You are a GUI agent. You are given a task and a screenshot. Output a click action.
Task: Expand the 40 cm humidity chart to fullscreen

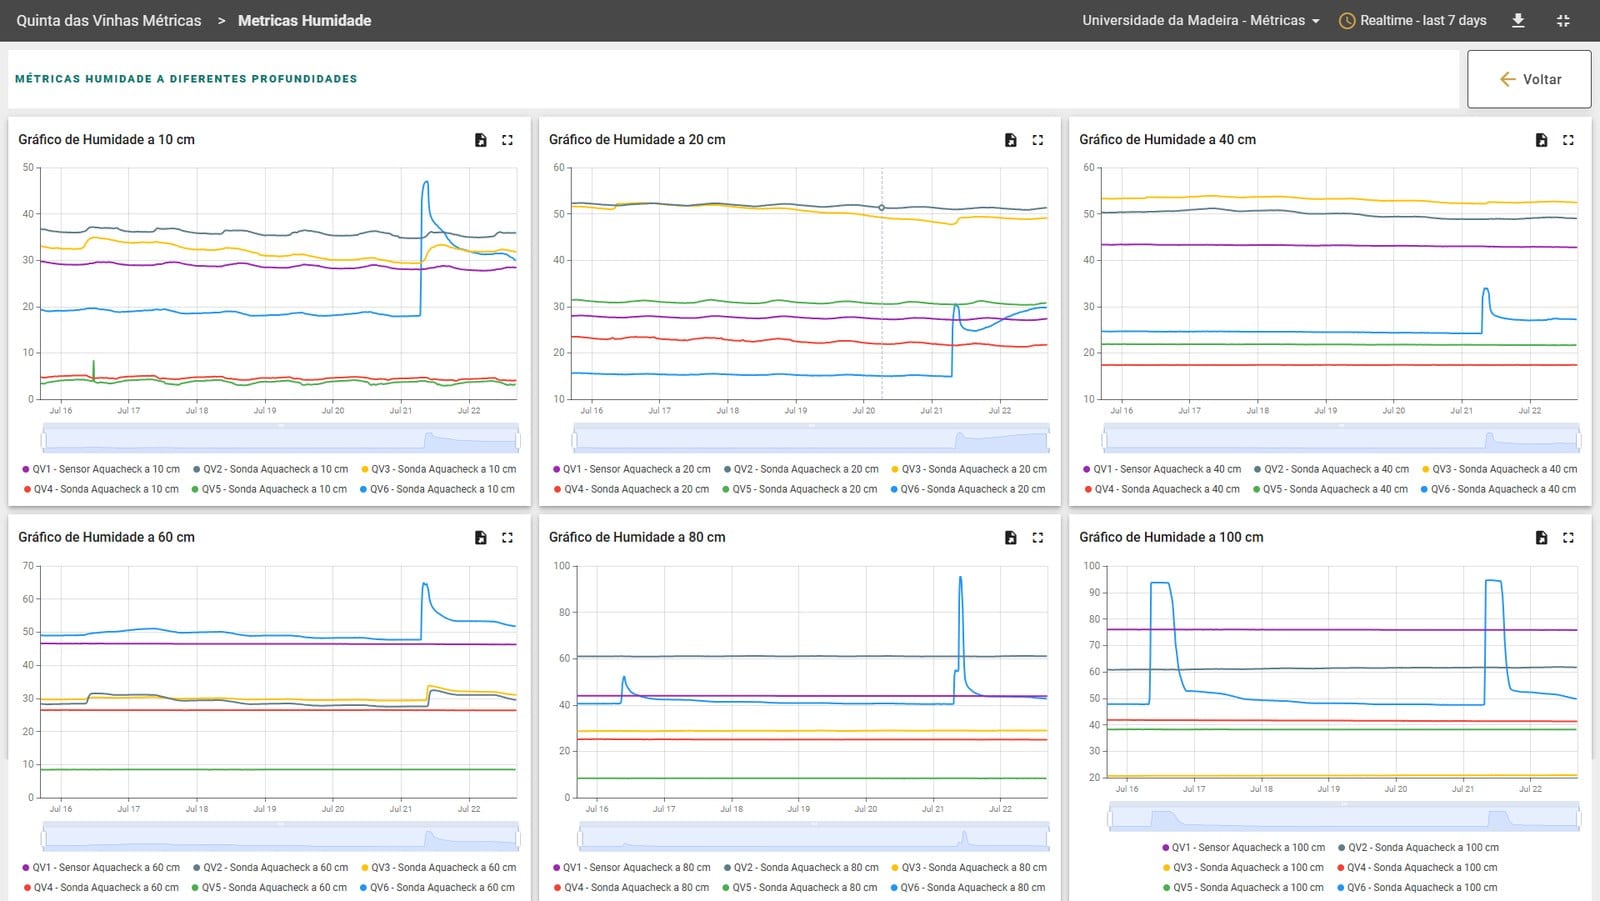click(x=1569, y=140)
